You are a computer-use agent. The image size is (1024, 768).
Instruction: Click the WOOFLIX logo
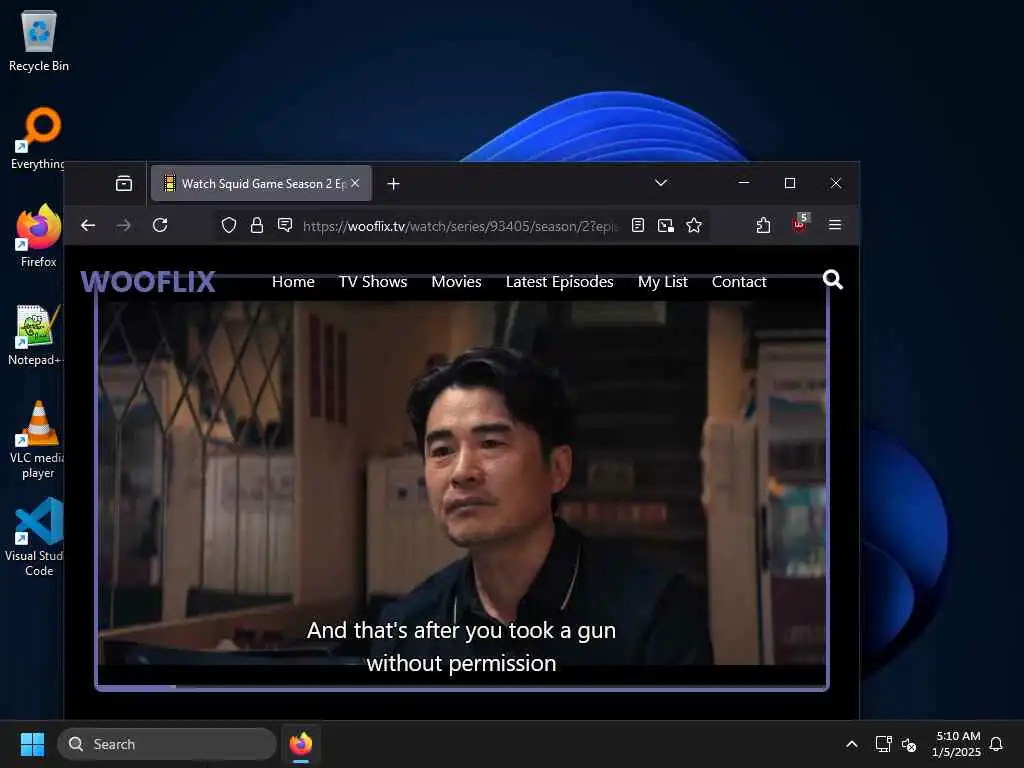(x=148, y=281)
